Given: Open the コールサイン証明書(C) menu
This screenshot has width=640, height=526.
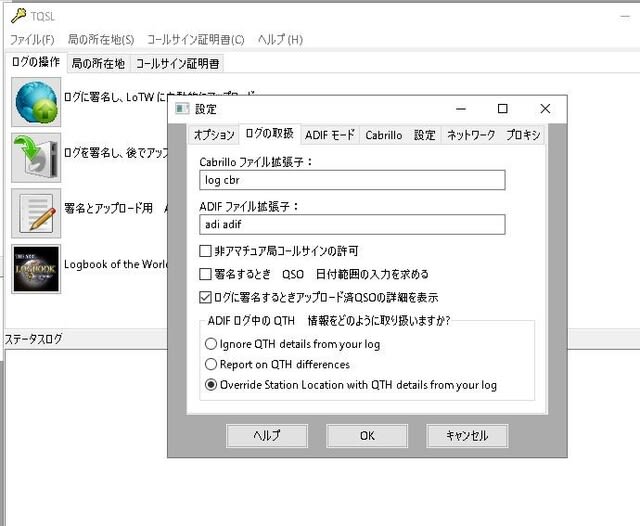Looking at the screenshot, I should pyautogui.click(x=195, y=40).
